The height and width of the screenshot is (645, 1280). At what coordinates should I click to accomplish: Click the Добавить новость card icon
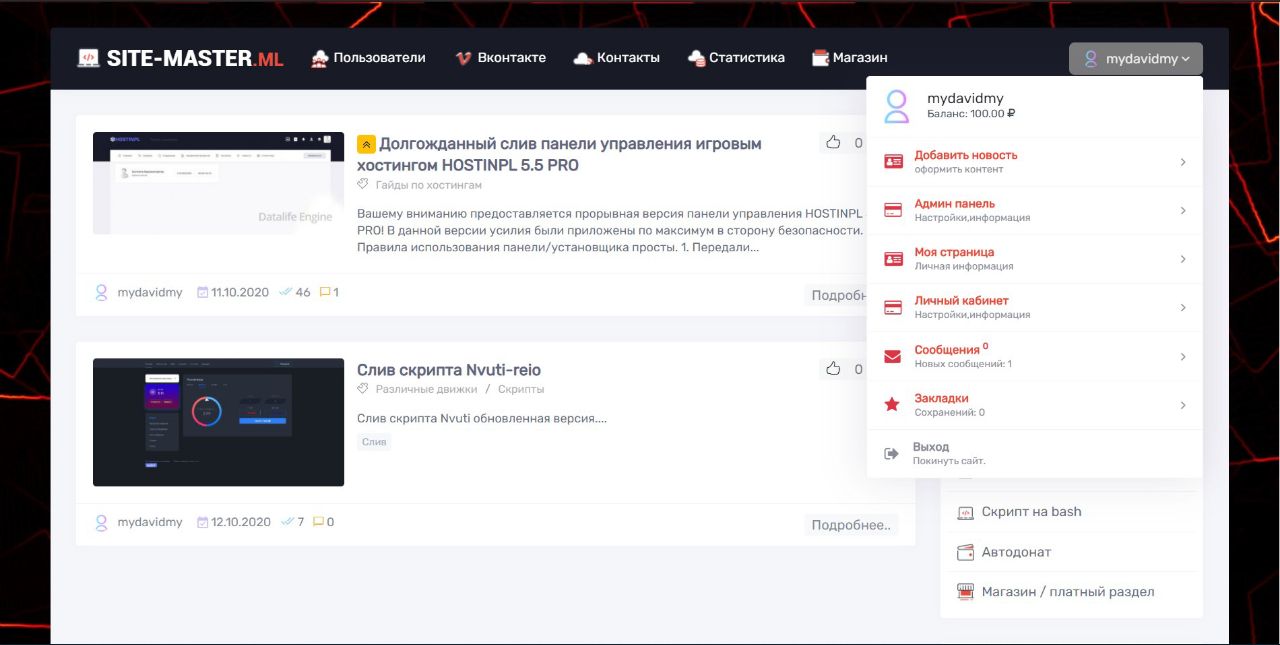coord(893,162)
